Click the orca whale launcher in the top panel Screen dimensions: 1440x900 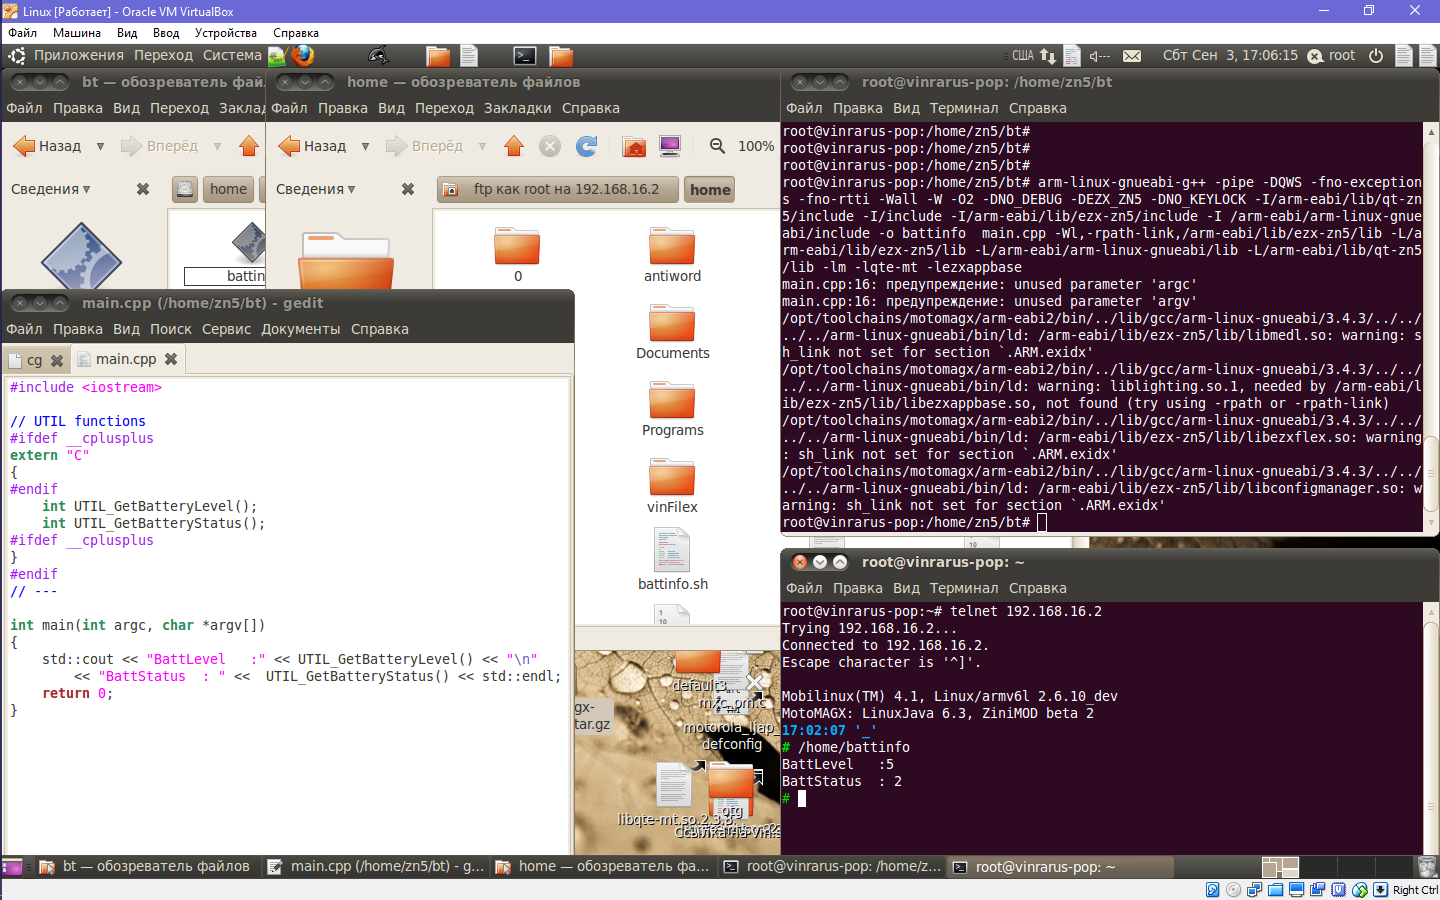(378, 56)
